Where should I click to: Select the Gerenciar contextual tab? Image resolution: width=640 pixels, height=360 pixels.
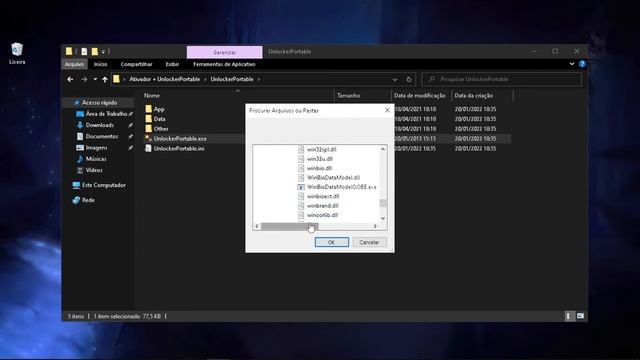pos(224,52)
